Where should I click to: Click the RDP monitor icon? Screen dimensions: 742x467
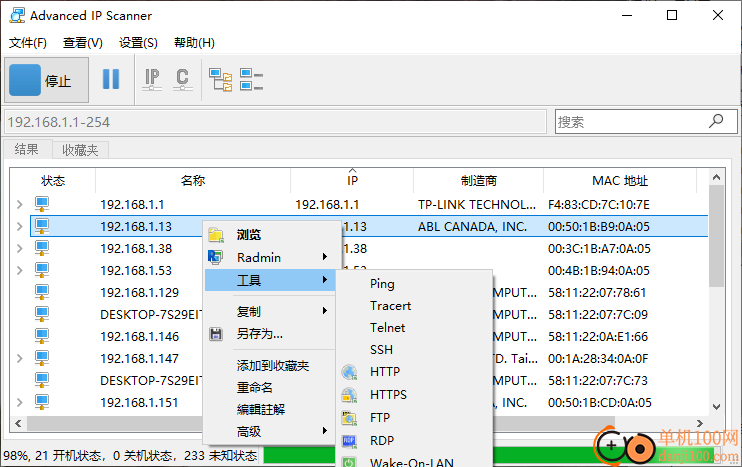point(349,441)
